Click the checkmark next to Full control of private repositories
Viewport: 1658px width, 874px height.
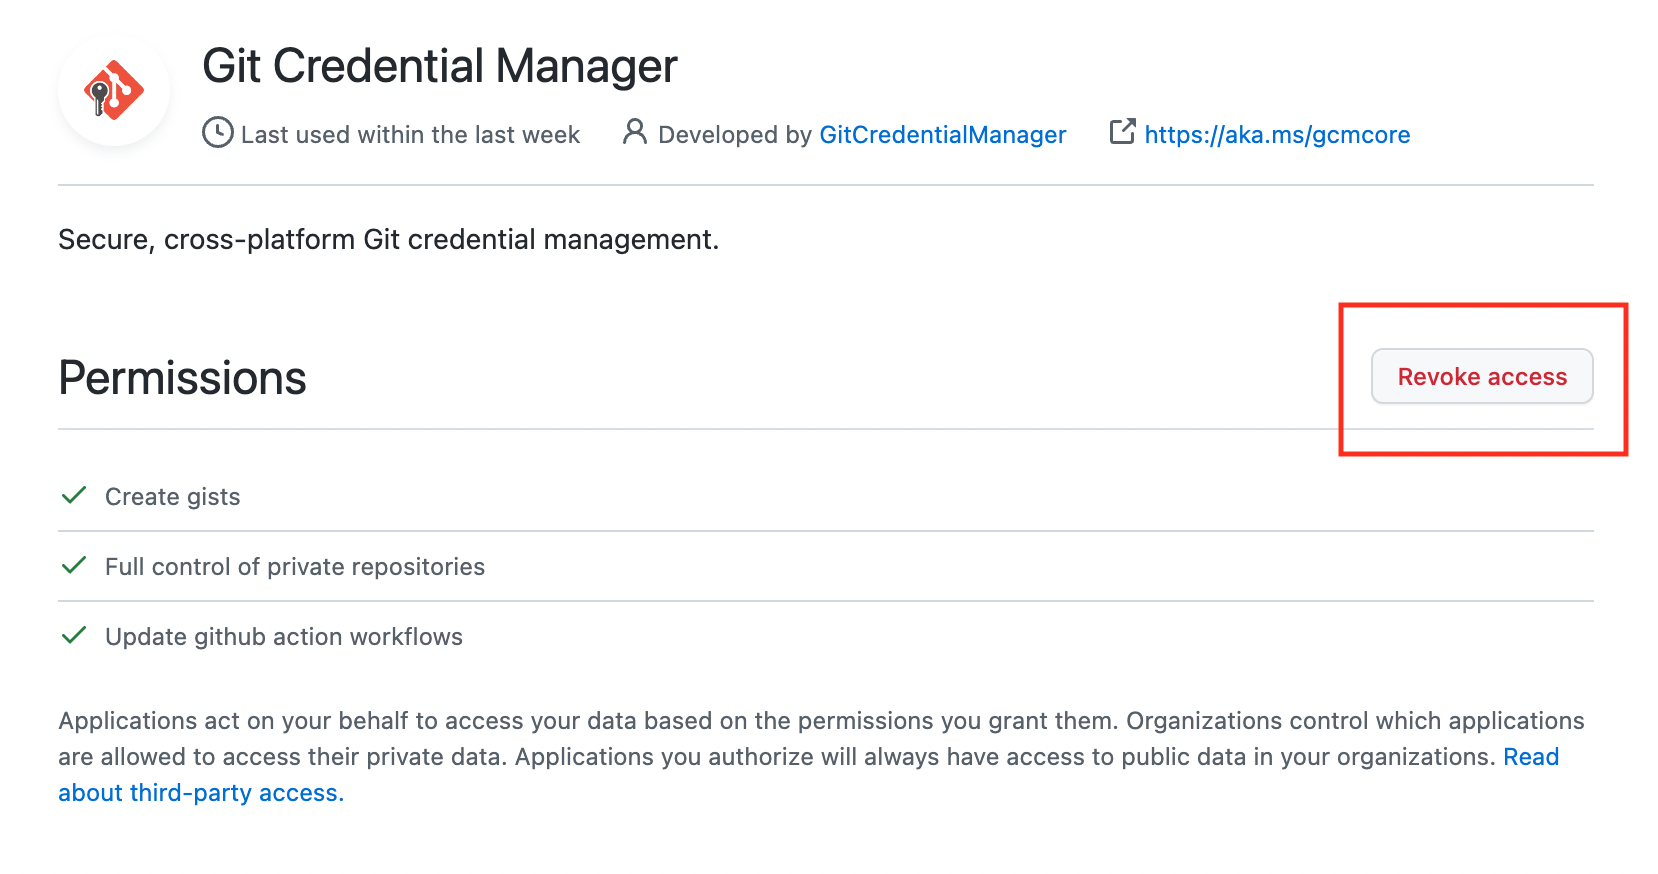pyautogui.click(x=74, y=566)
